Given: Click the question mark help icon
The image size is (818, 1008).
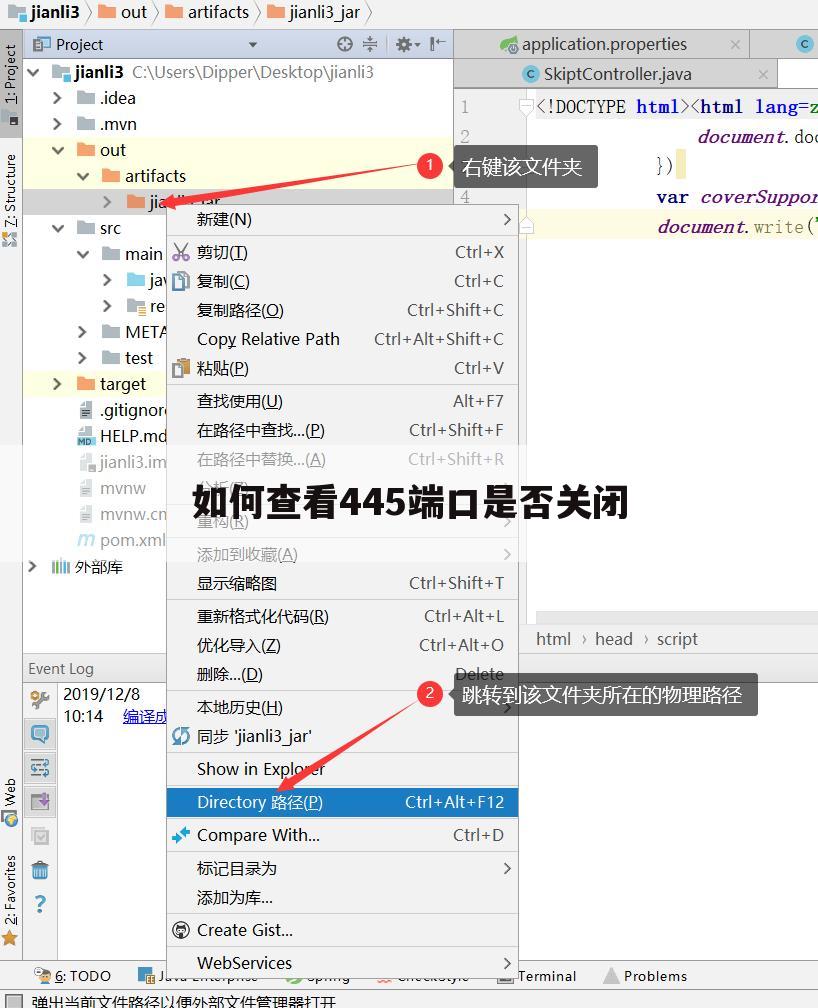Looking at the screenshot, I should click(40, 904).
